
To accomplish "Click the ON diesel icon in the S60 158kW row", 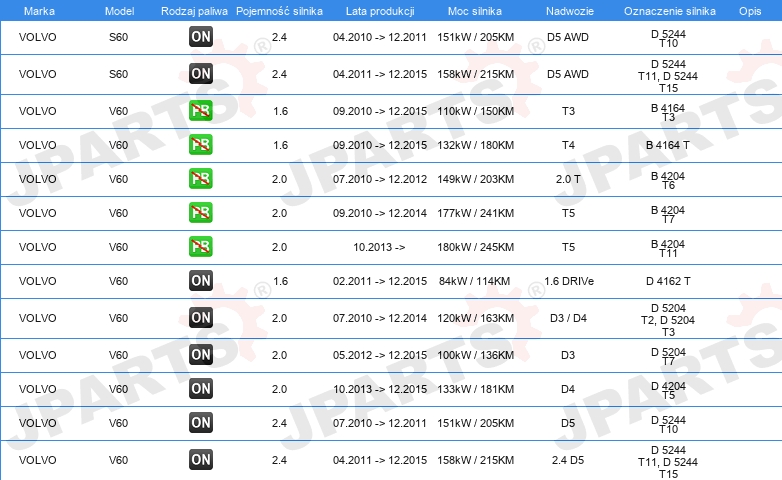I will (201, 73).
